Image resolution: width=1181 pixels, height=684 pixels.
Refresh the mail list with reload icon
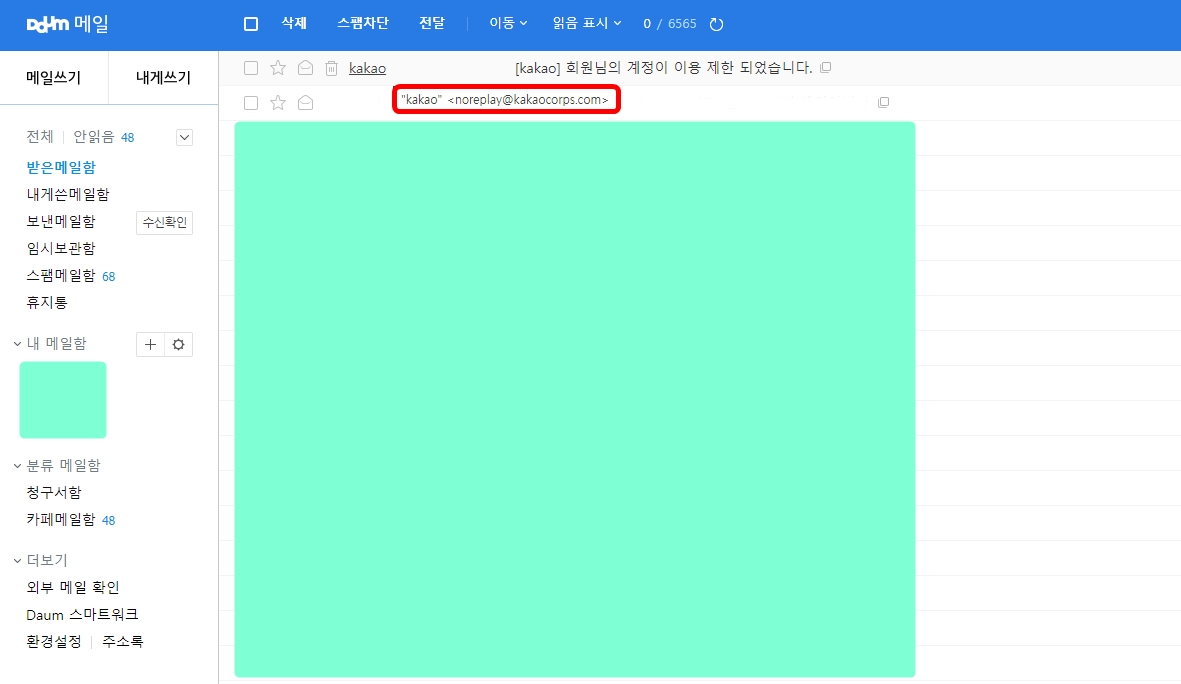(716, 24)
